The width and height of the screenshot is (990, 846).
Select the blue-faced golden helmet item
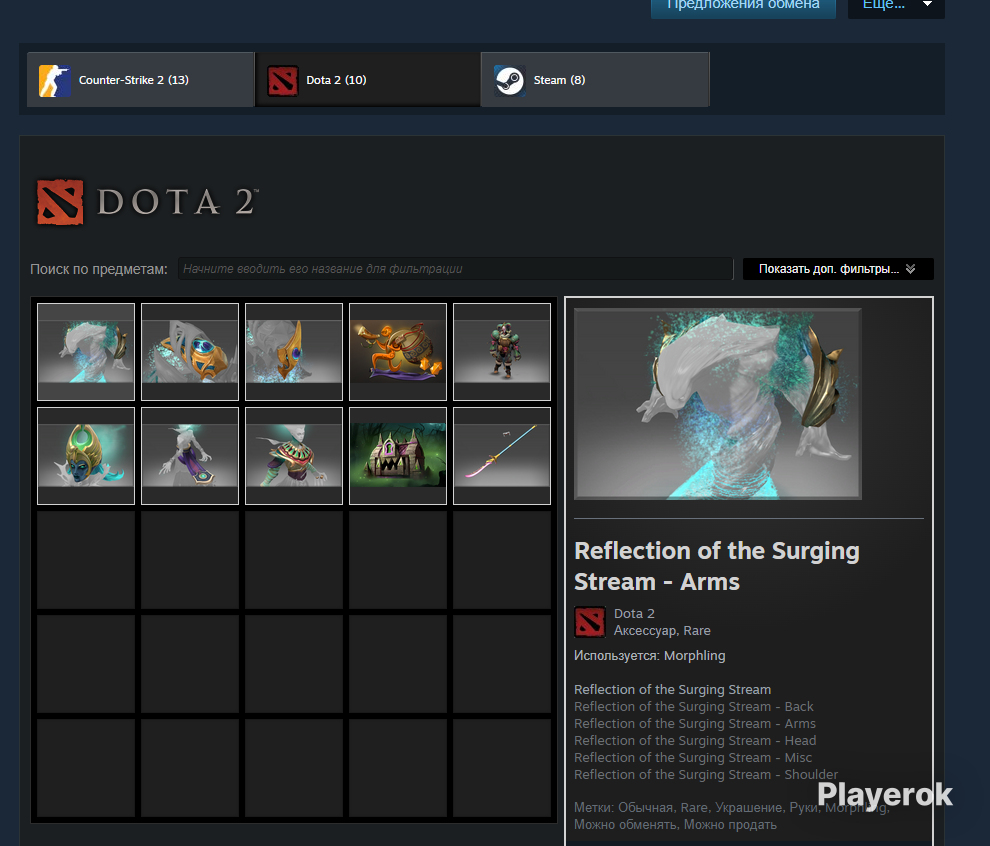[86, 456]
